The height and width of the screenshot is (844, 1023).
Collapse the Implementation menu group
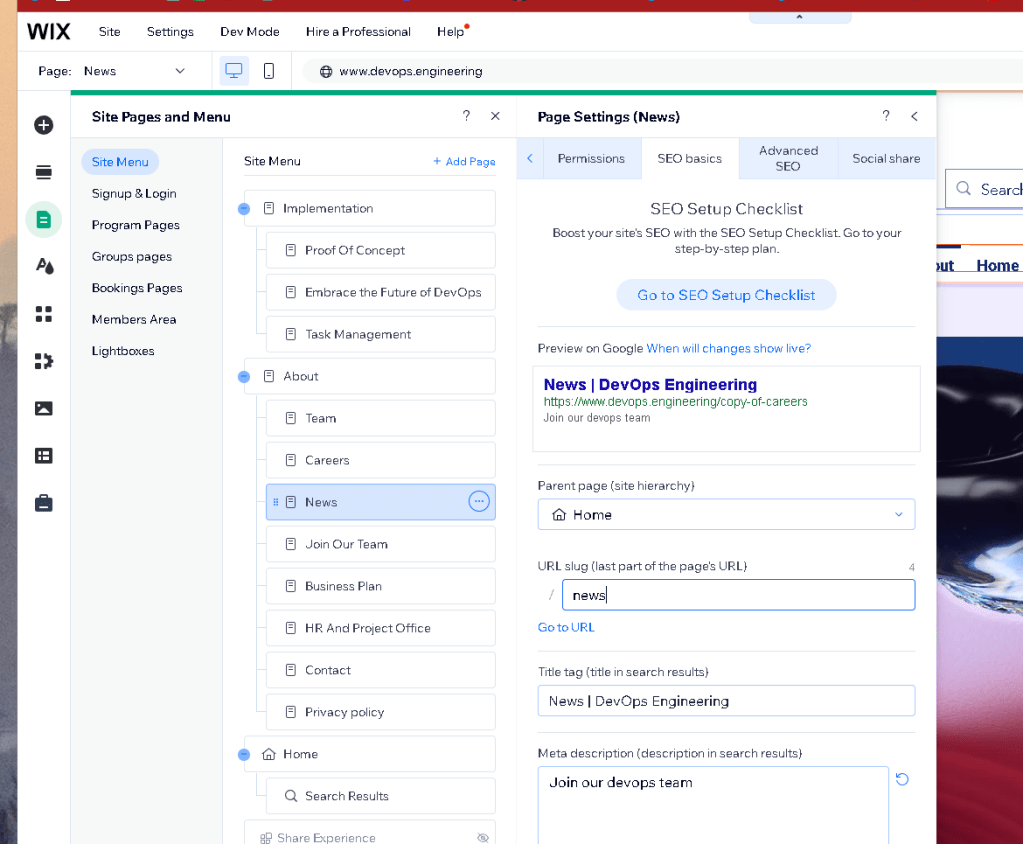point(244,209)
